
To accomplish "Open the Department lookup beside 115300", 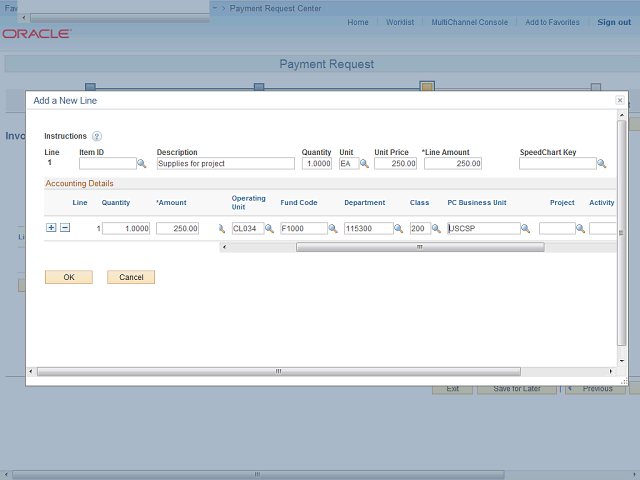I will [x=400, y=228].
